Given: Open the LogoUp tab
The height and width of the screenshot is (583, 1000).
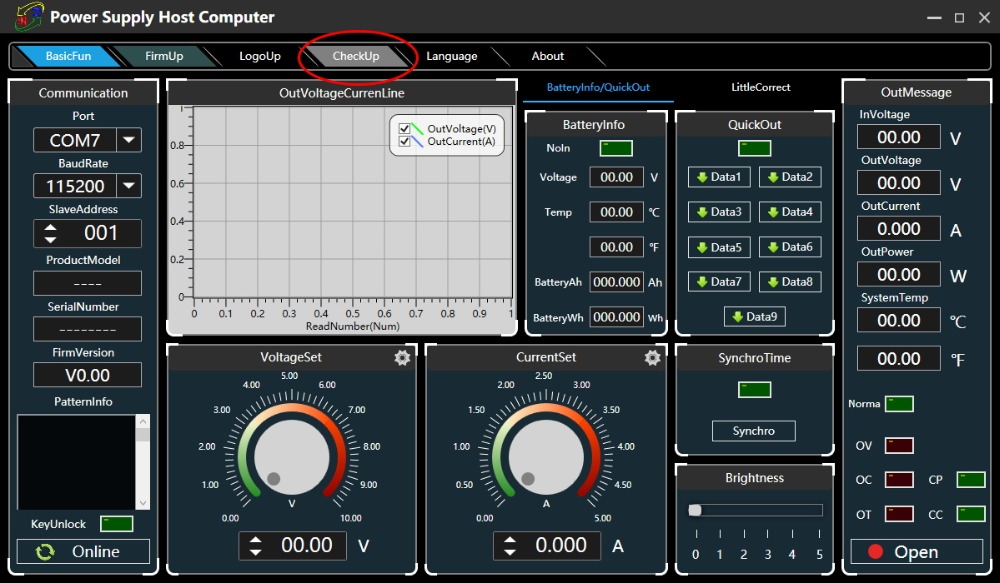Looking at the screenshot, I should pyautogui.click(x=260, y=56).
